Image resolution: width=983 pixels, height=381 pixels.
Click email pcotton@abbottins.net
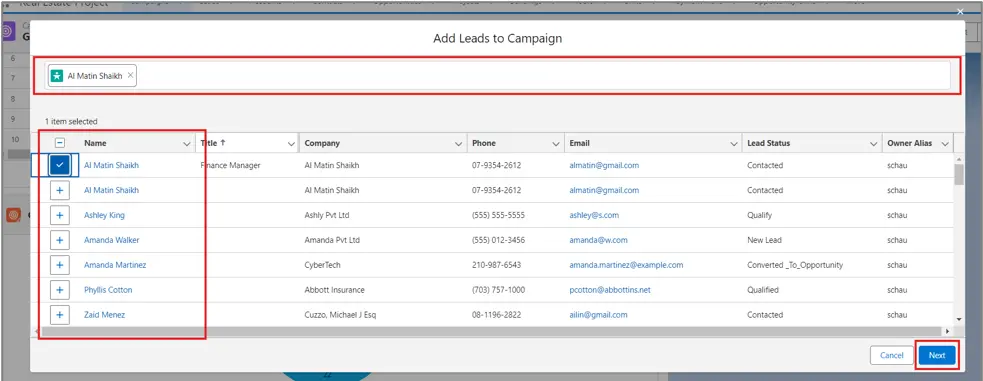coord(610,290)
